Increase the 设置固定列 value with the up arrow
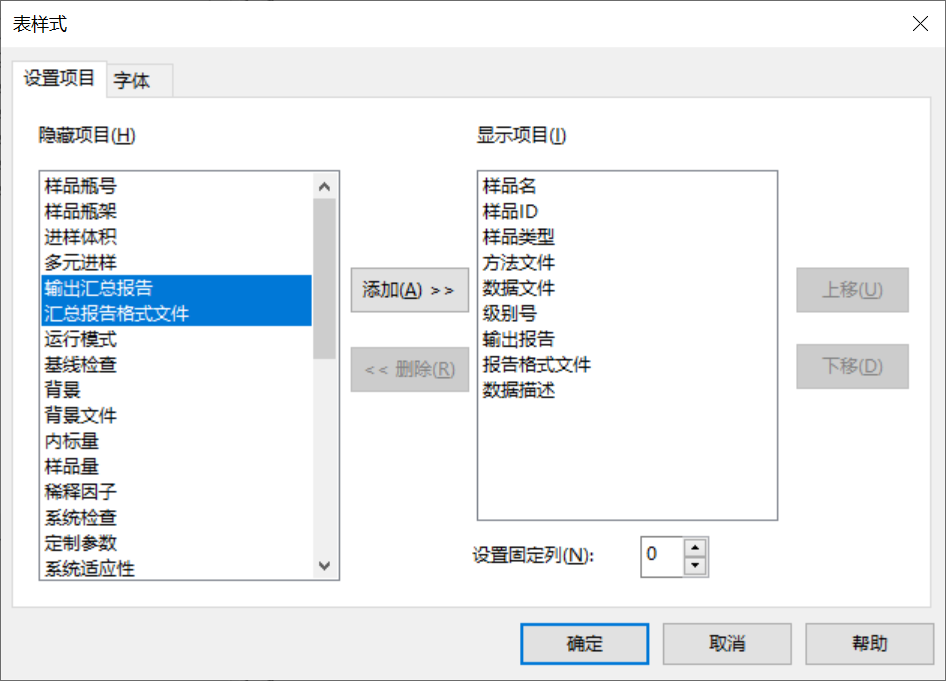This screenshot has height=681, width=946. point(695,547)
